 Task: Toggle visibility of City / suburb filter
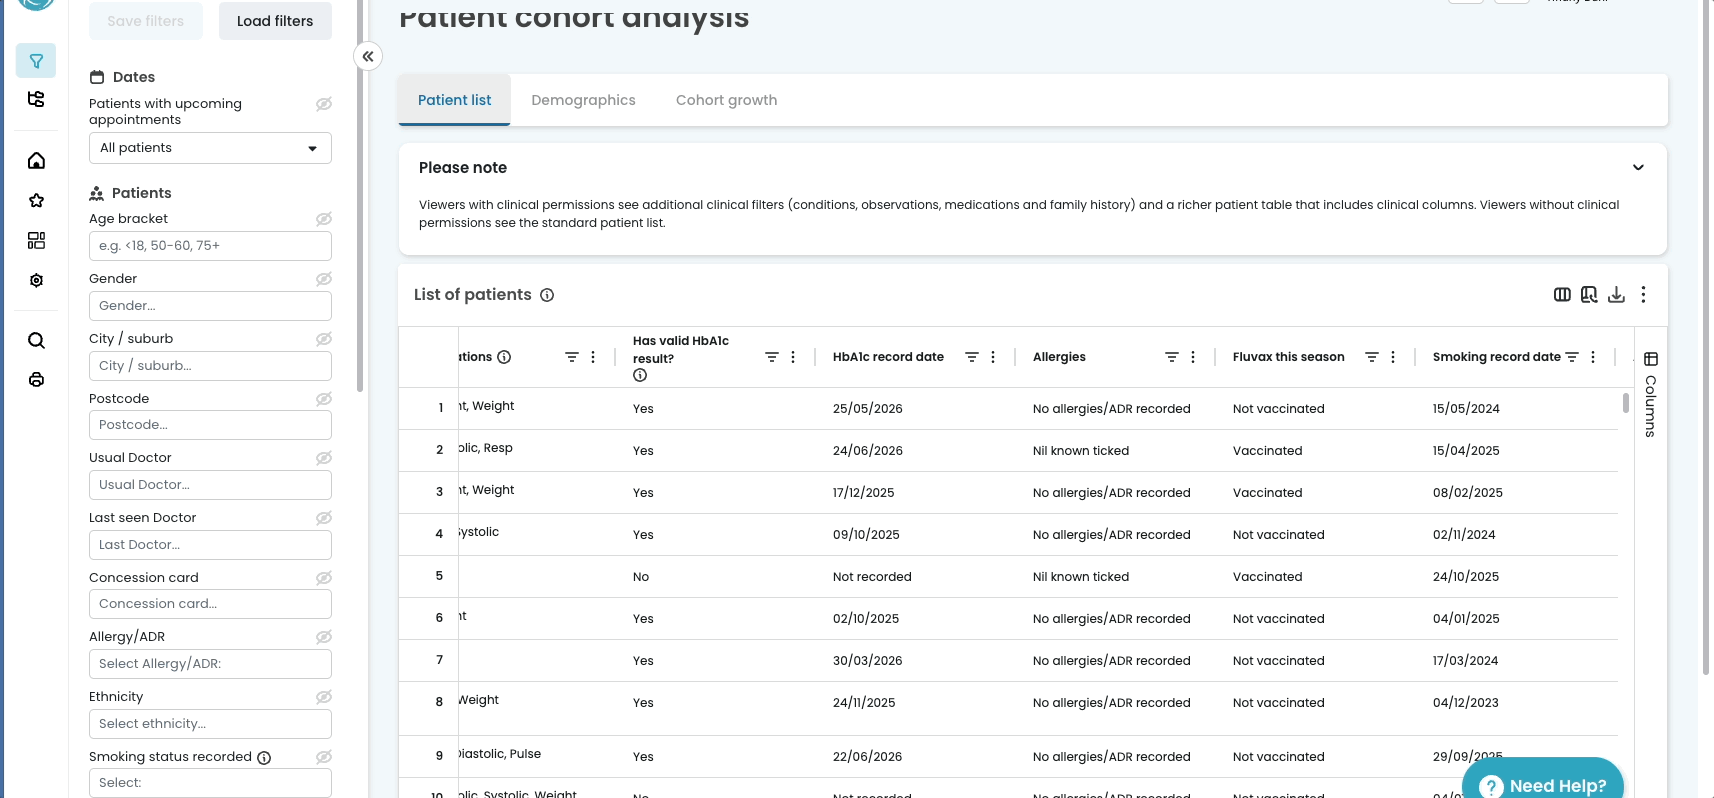324,339
